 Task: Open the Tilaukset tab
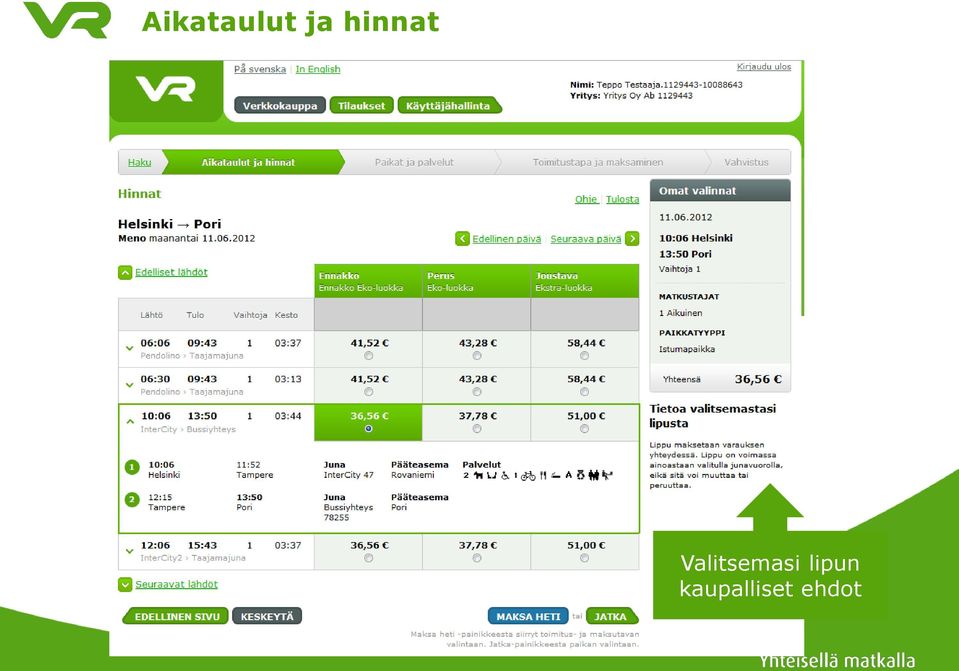(361, 106)
